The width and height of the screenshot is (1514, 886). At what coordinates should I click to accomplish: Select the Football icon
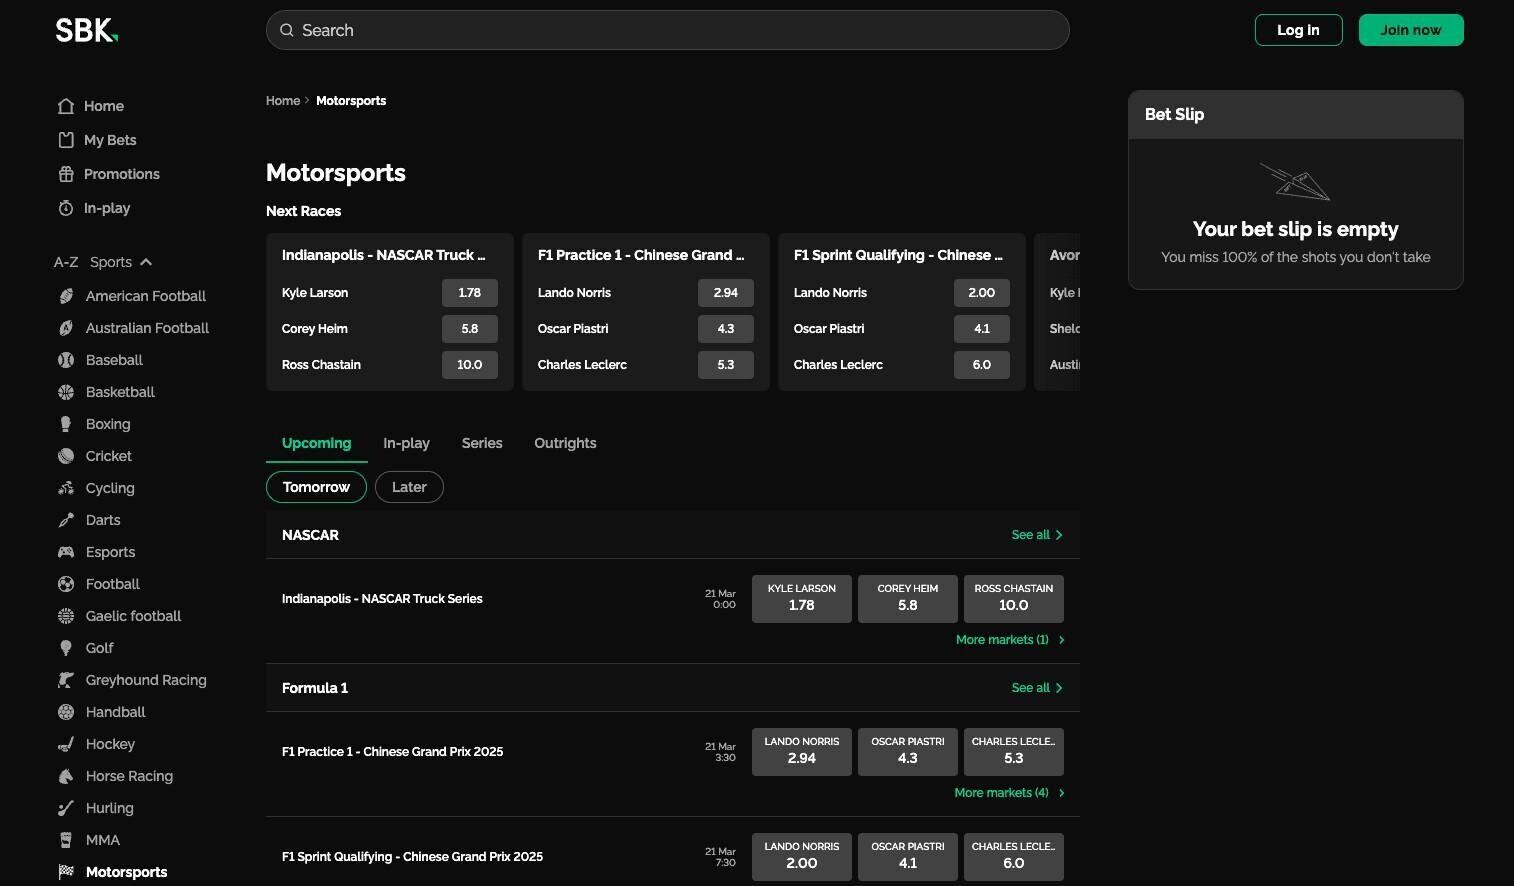coord(66,584)
